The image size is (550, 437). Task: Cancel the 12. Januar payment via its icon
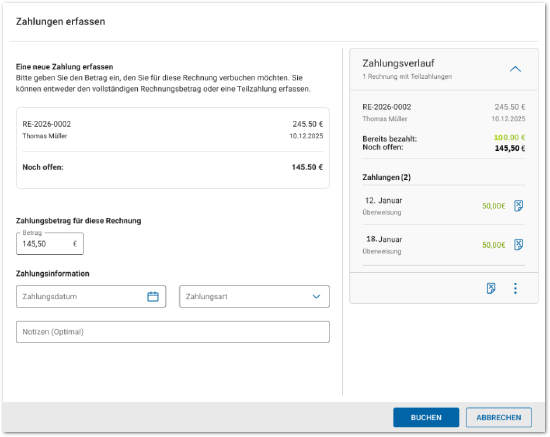point(518,206)
